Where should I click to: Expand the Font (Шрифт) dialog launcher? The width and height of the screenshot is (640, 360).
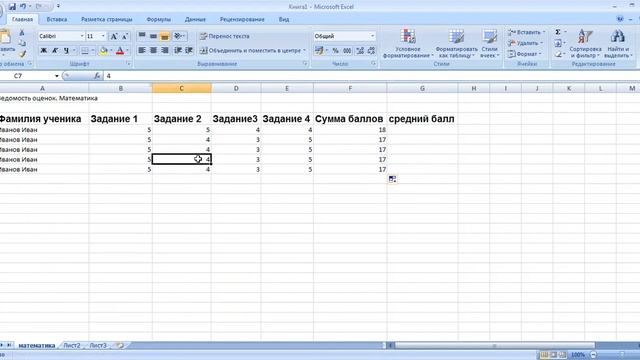tap(128, 64)
